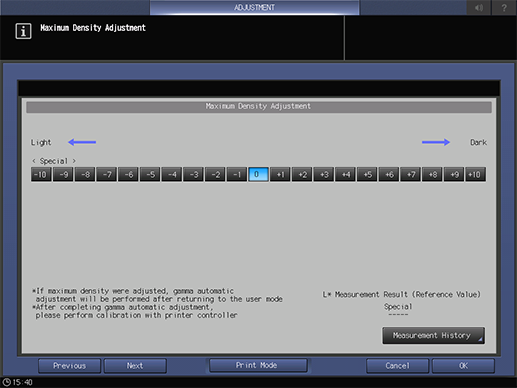This screenshot has width=517, height=388.
Task: Click the 'Light' label text
Action: pyautogui.click(x=41, y=142)
